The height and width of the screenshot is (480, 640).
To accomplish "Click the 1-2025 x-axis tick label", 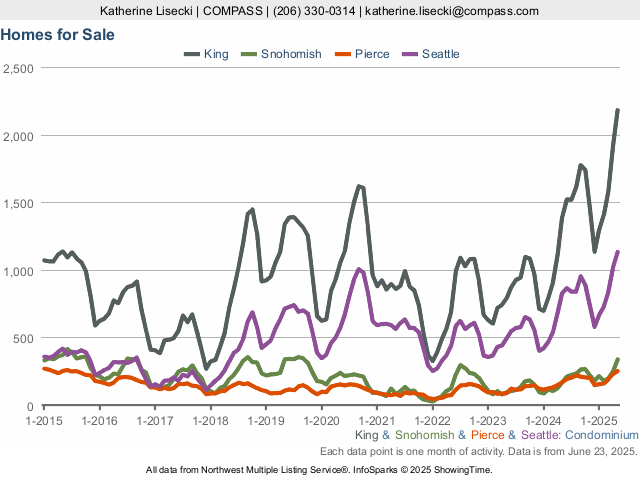I will [x=597, y=421].
